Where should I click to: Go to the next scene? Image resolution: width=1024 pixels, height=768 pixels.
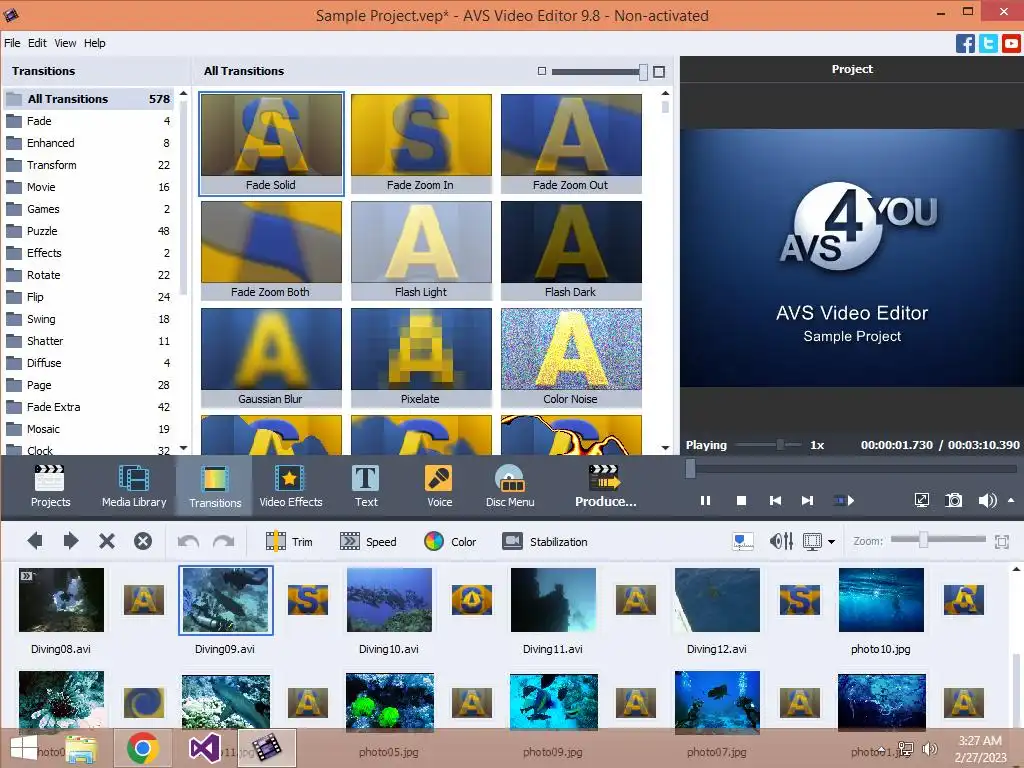click(x=844, y=501)
